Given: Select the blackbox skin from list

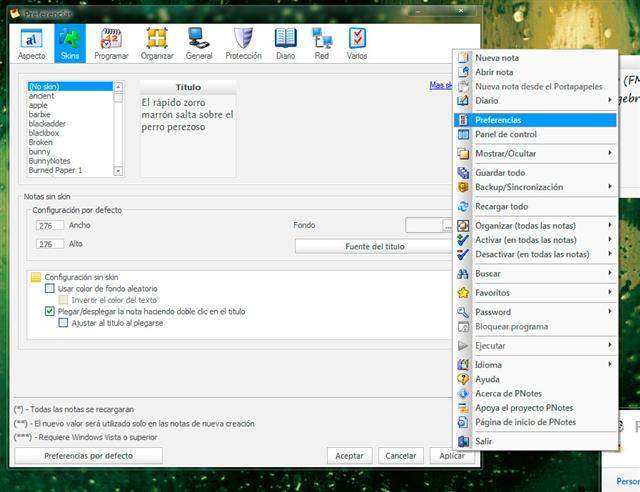Looking at the screenshot, I should [x=46, y=132].
